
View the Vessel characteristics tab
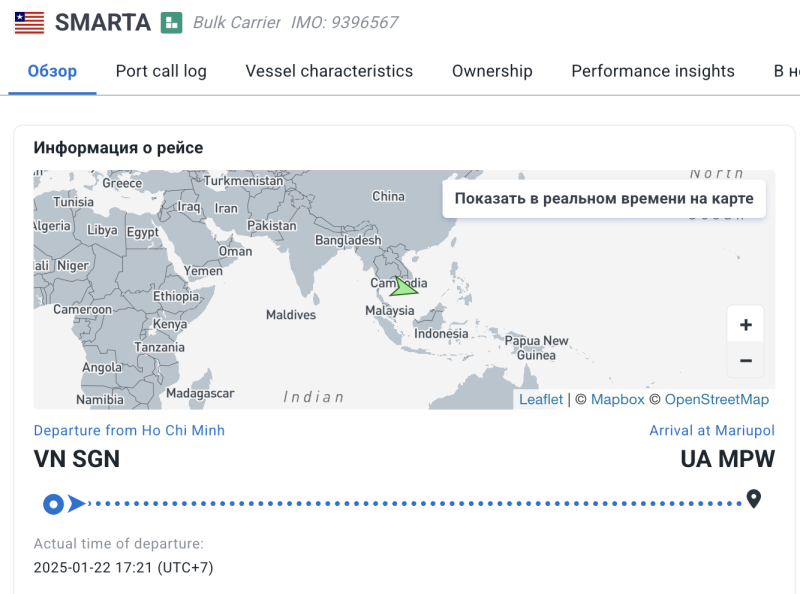(x=329, y=71)
